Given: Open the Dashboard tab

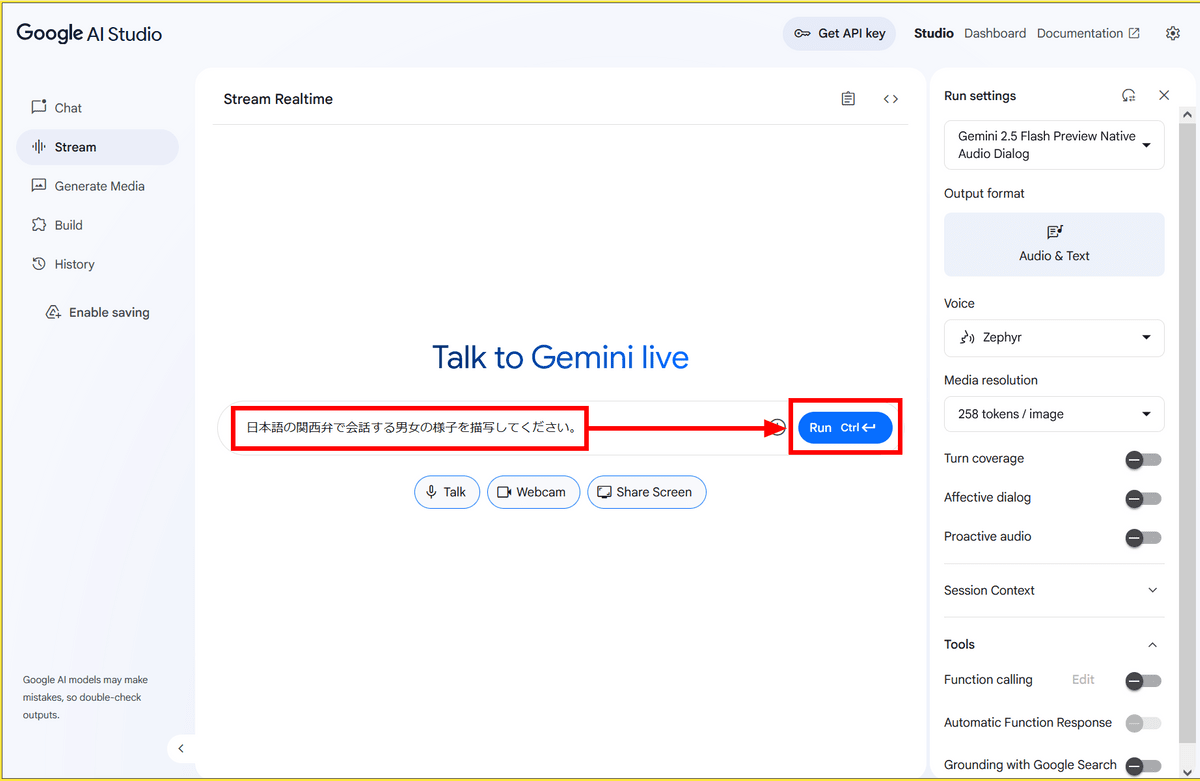Looking at the screenshot, I should 995,33.
